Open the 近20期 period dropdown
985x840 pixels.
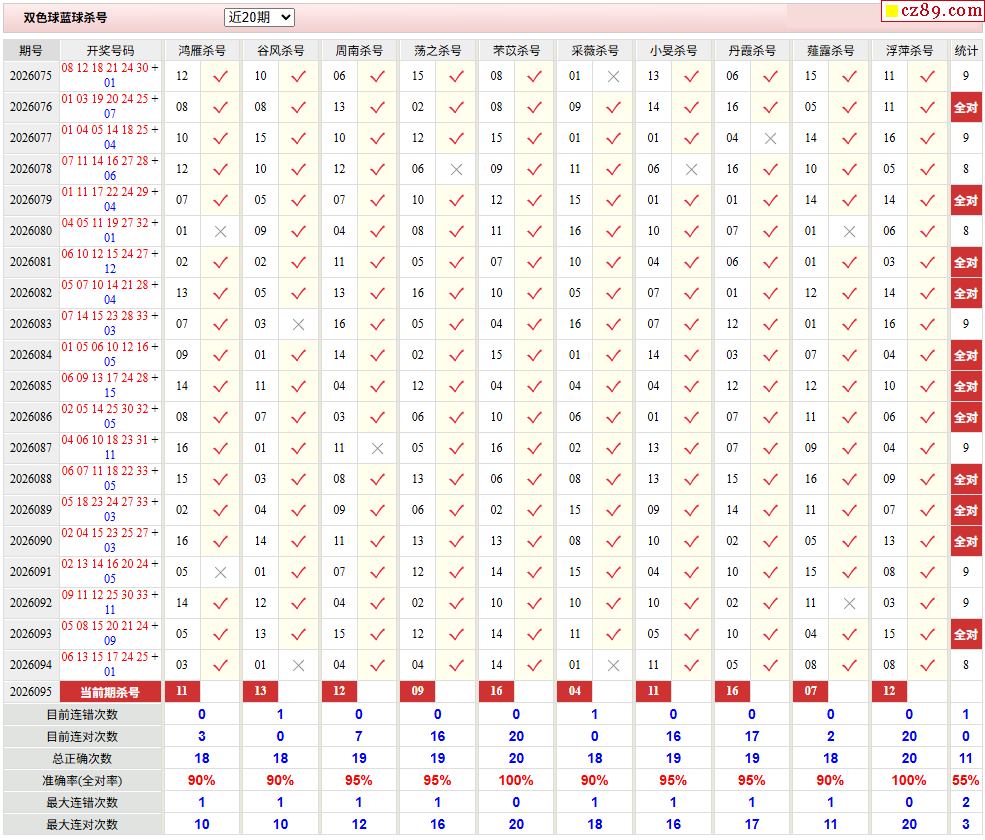tap(259, 18)
